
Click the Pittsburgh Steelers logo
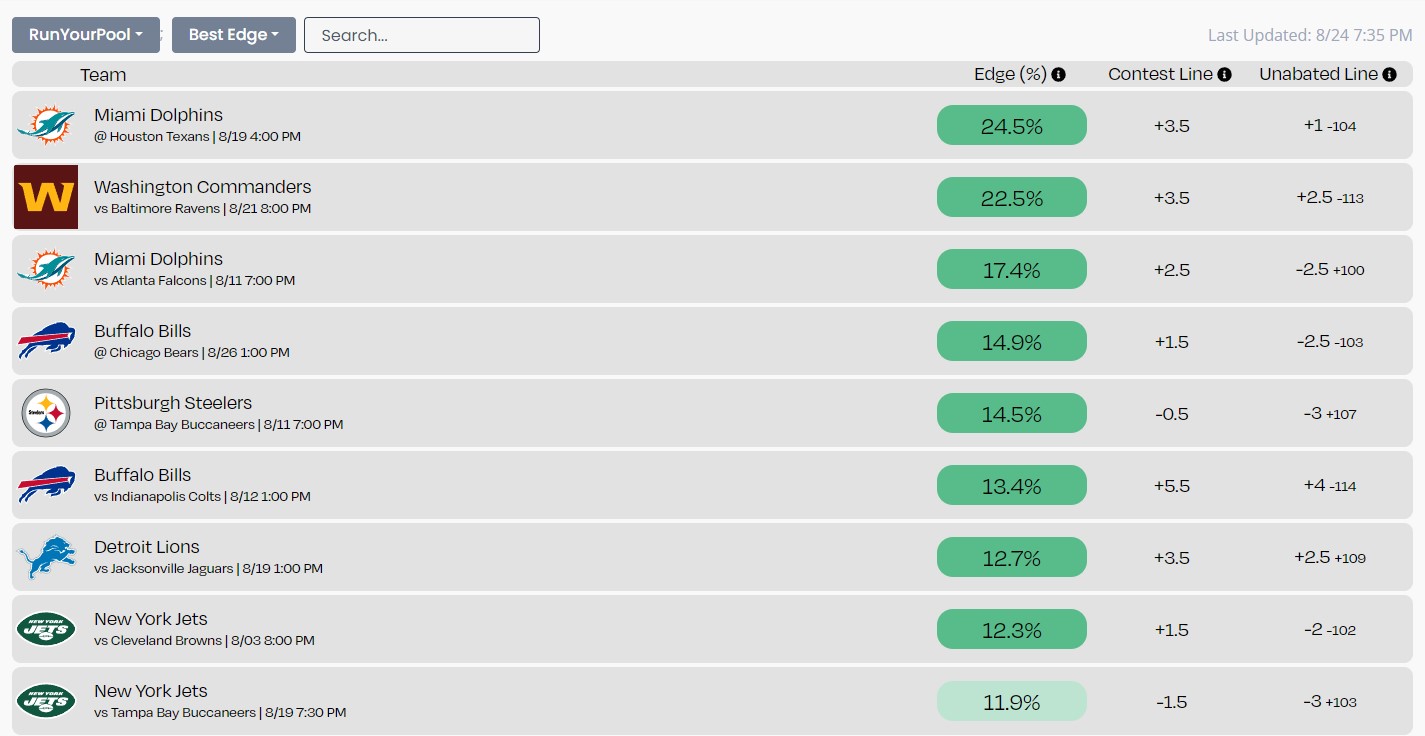[46, 413]
